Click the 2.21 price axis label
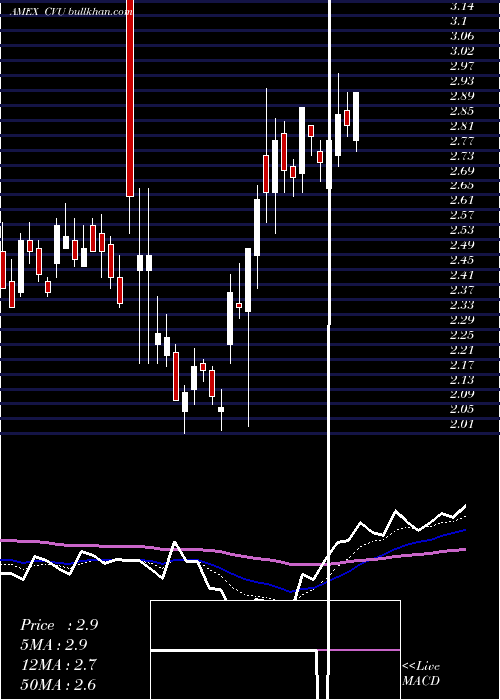Viewport: 500px width, 700px height. tap(462, 350)
